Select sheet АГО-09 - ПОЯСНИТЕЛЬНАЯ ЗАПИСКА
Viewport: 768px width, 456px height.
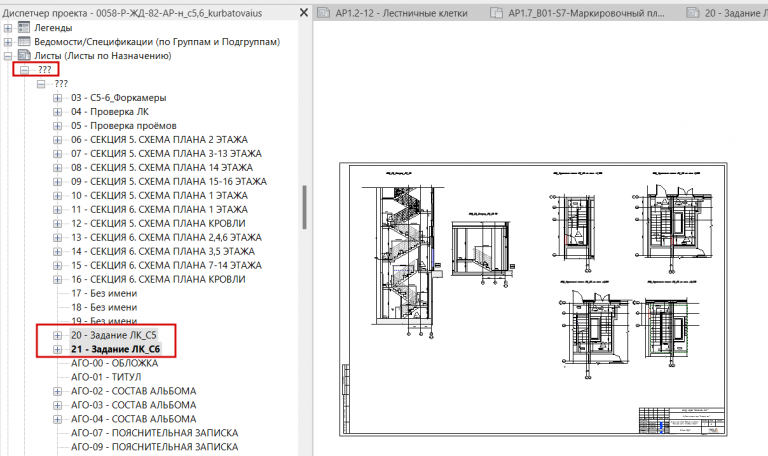tap(154, 447)
